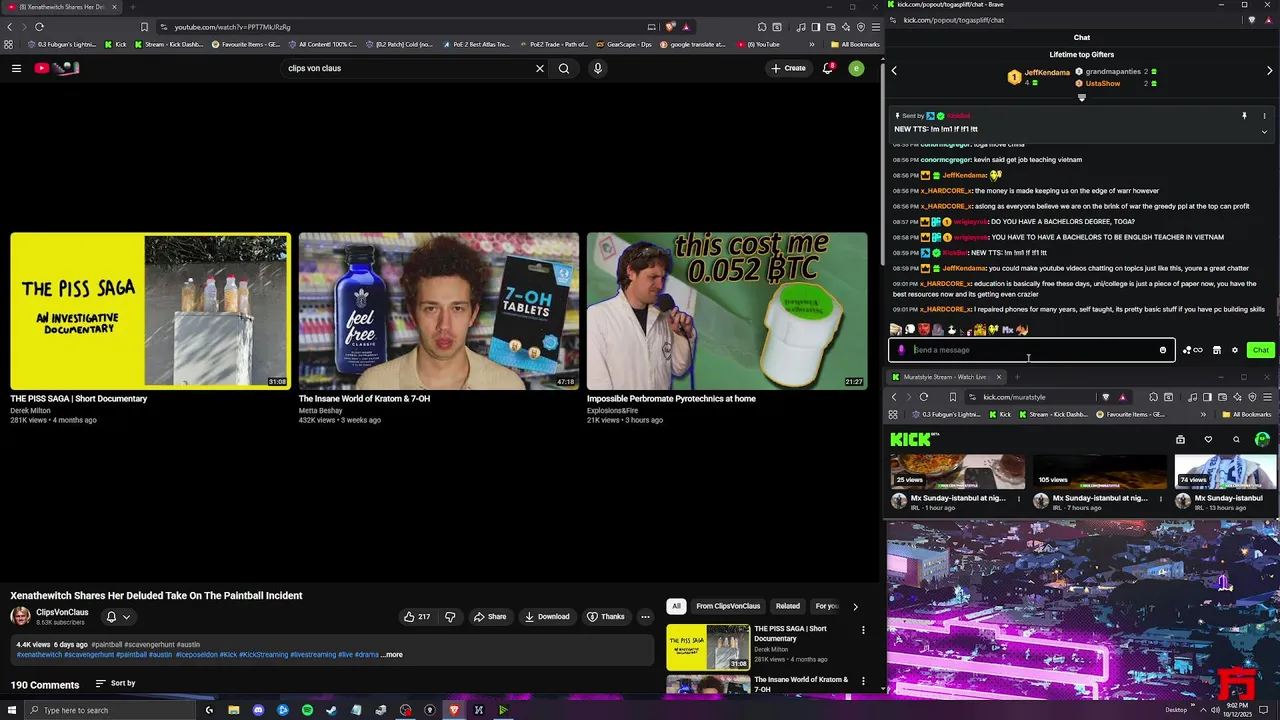Click the Kick chat message input

(1030, 350)
